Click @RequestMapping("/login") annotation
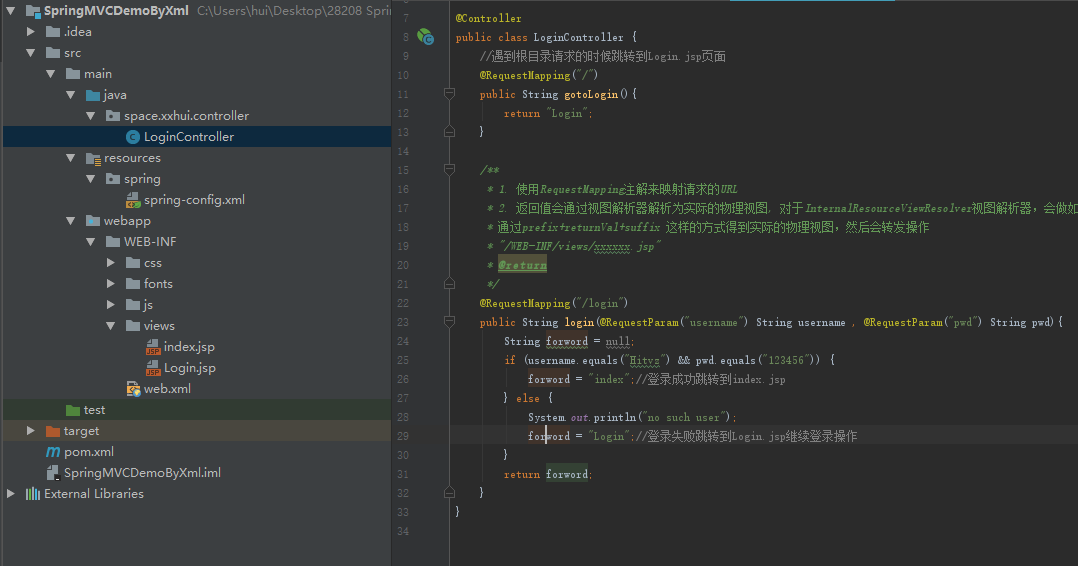The image size is (1078, 566). coord(553,303)
